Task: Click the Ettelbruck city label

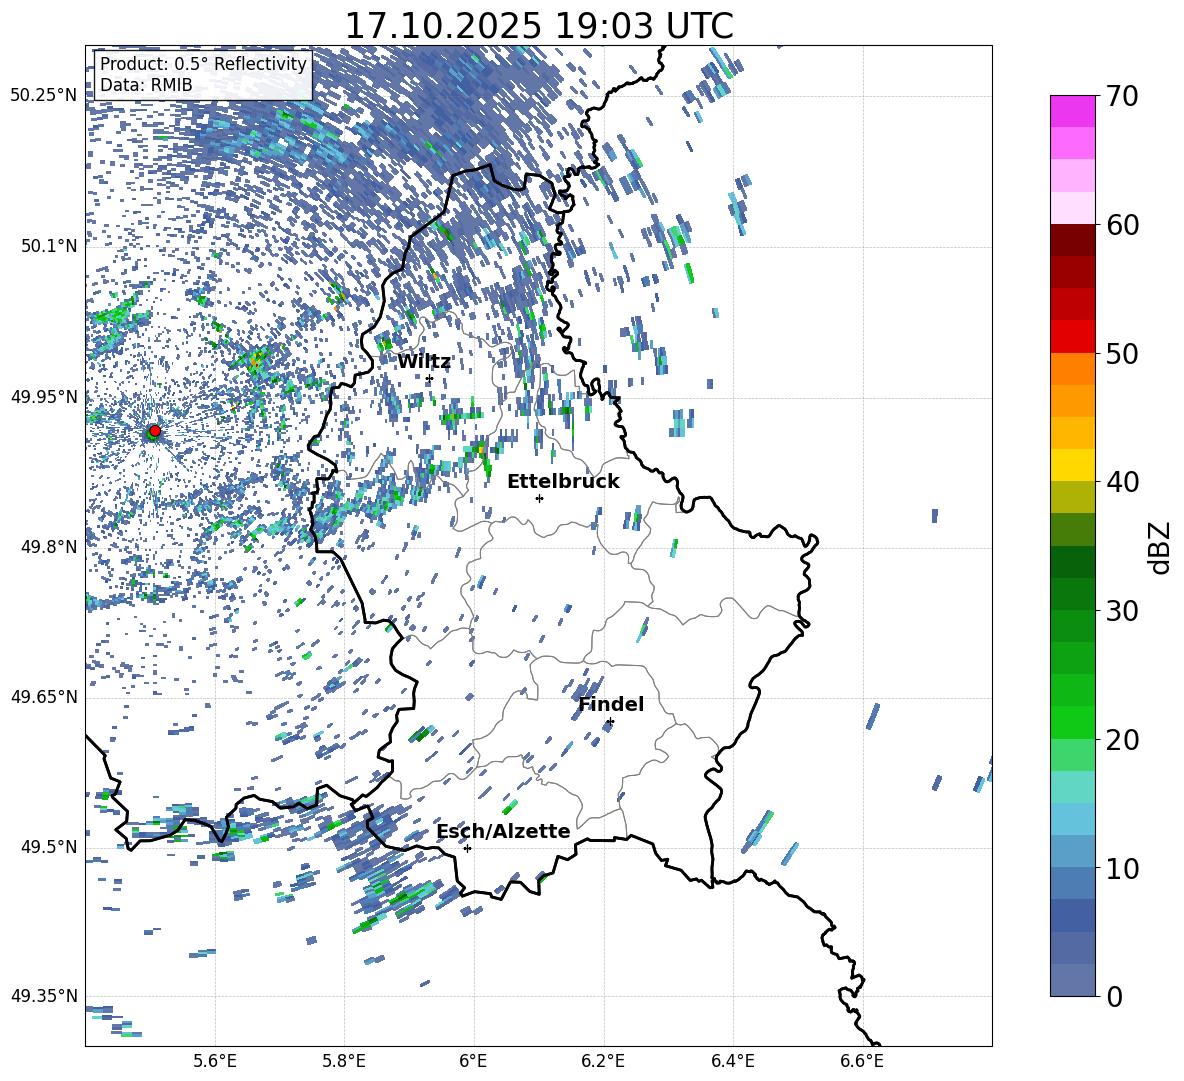Action: point(563,481)
